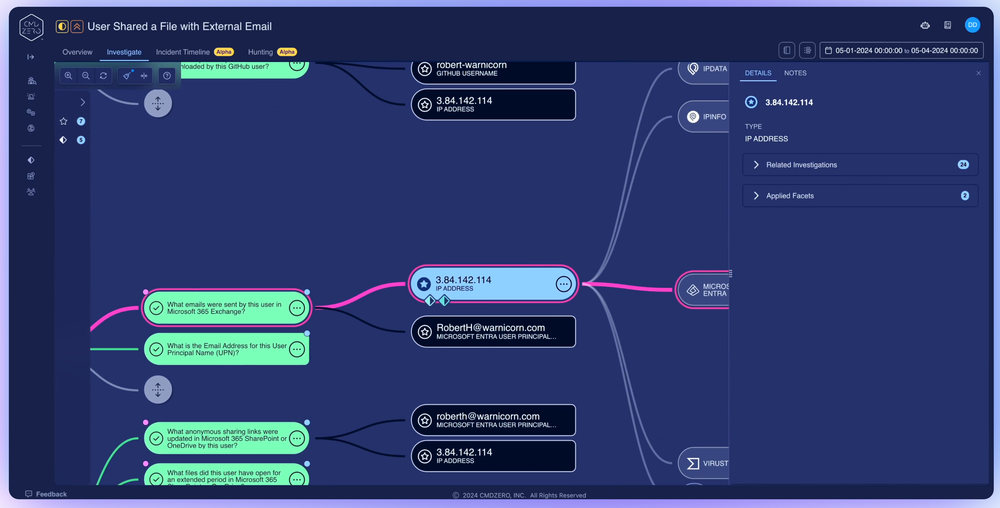Click the IPDATA integration node
The height and width of the screenshot is (508, 1000).
pos(703,69)
